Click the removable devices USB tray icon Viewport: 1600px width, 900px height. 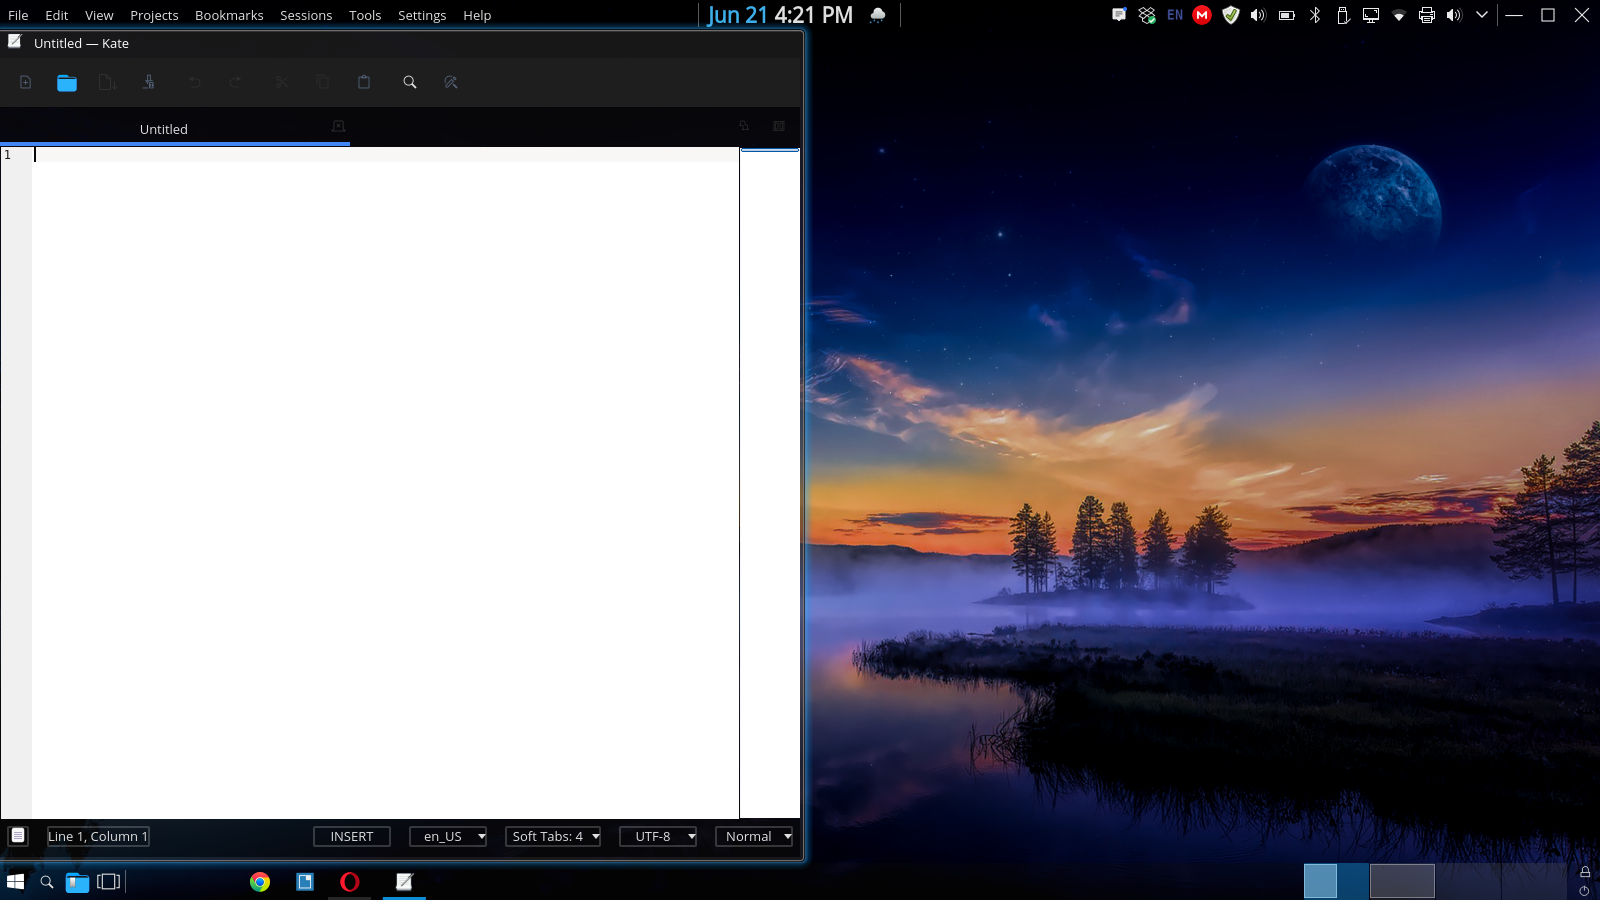click(1343, 15)
